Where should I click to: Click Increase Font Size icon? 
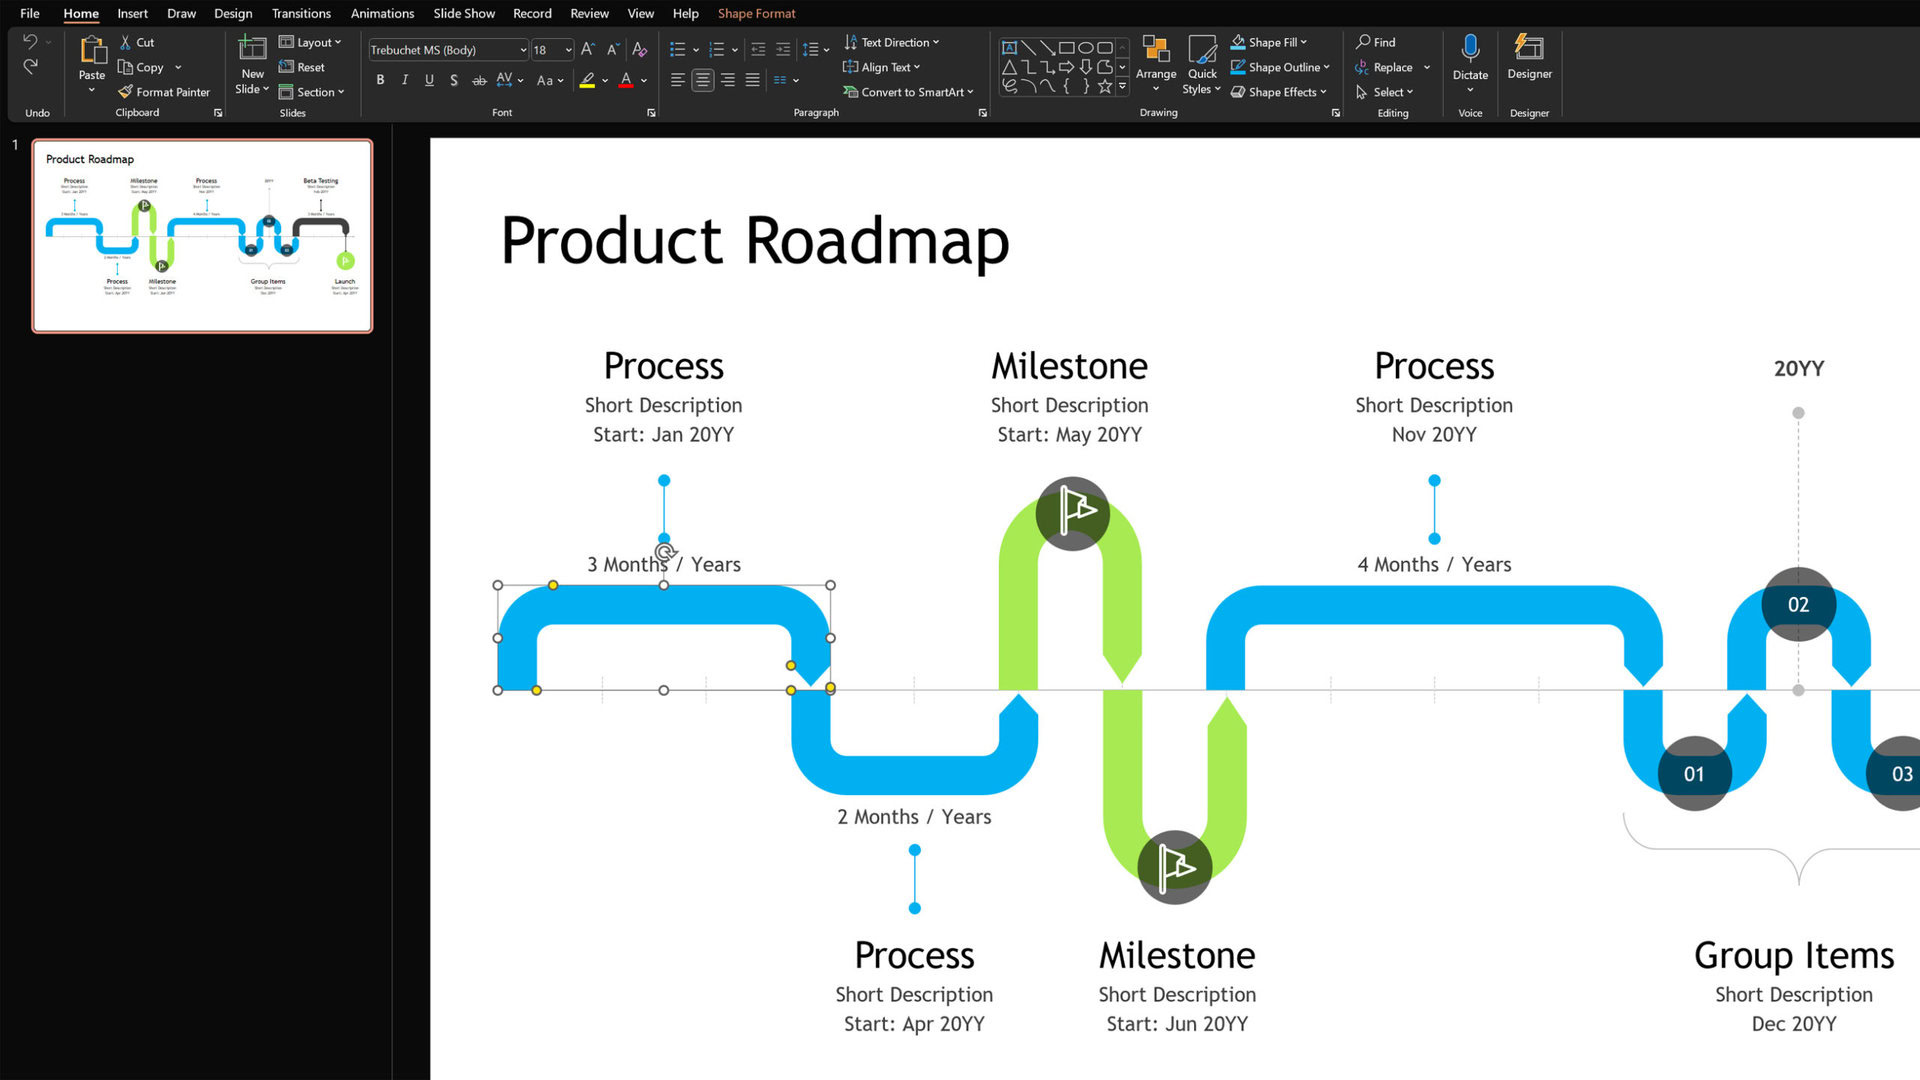[x=588, y=49]
